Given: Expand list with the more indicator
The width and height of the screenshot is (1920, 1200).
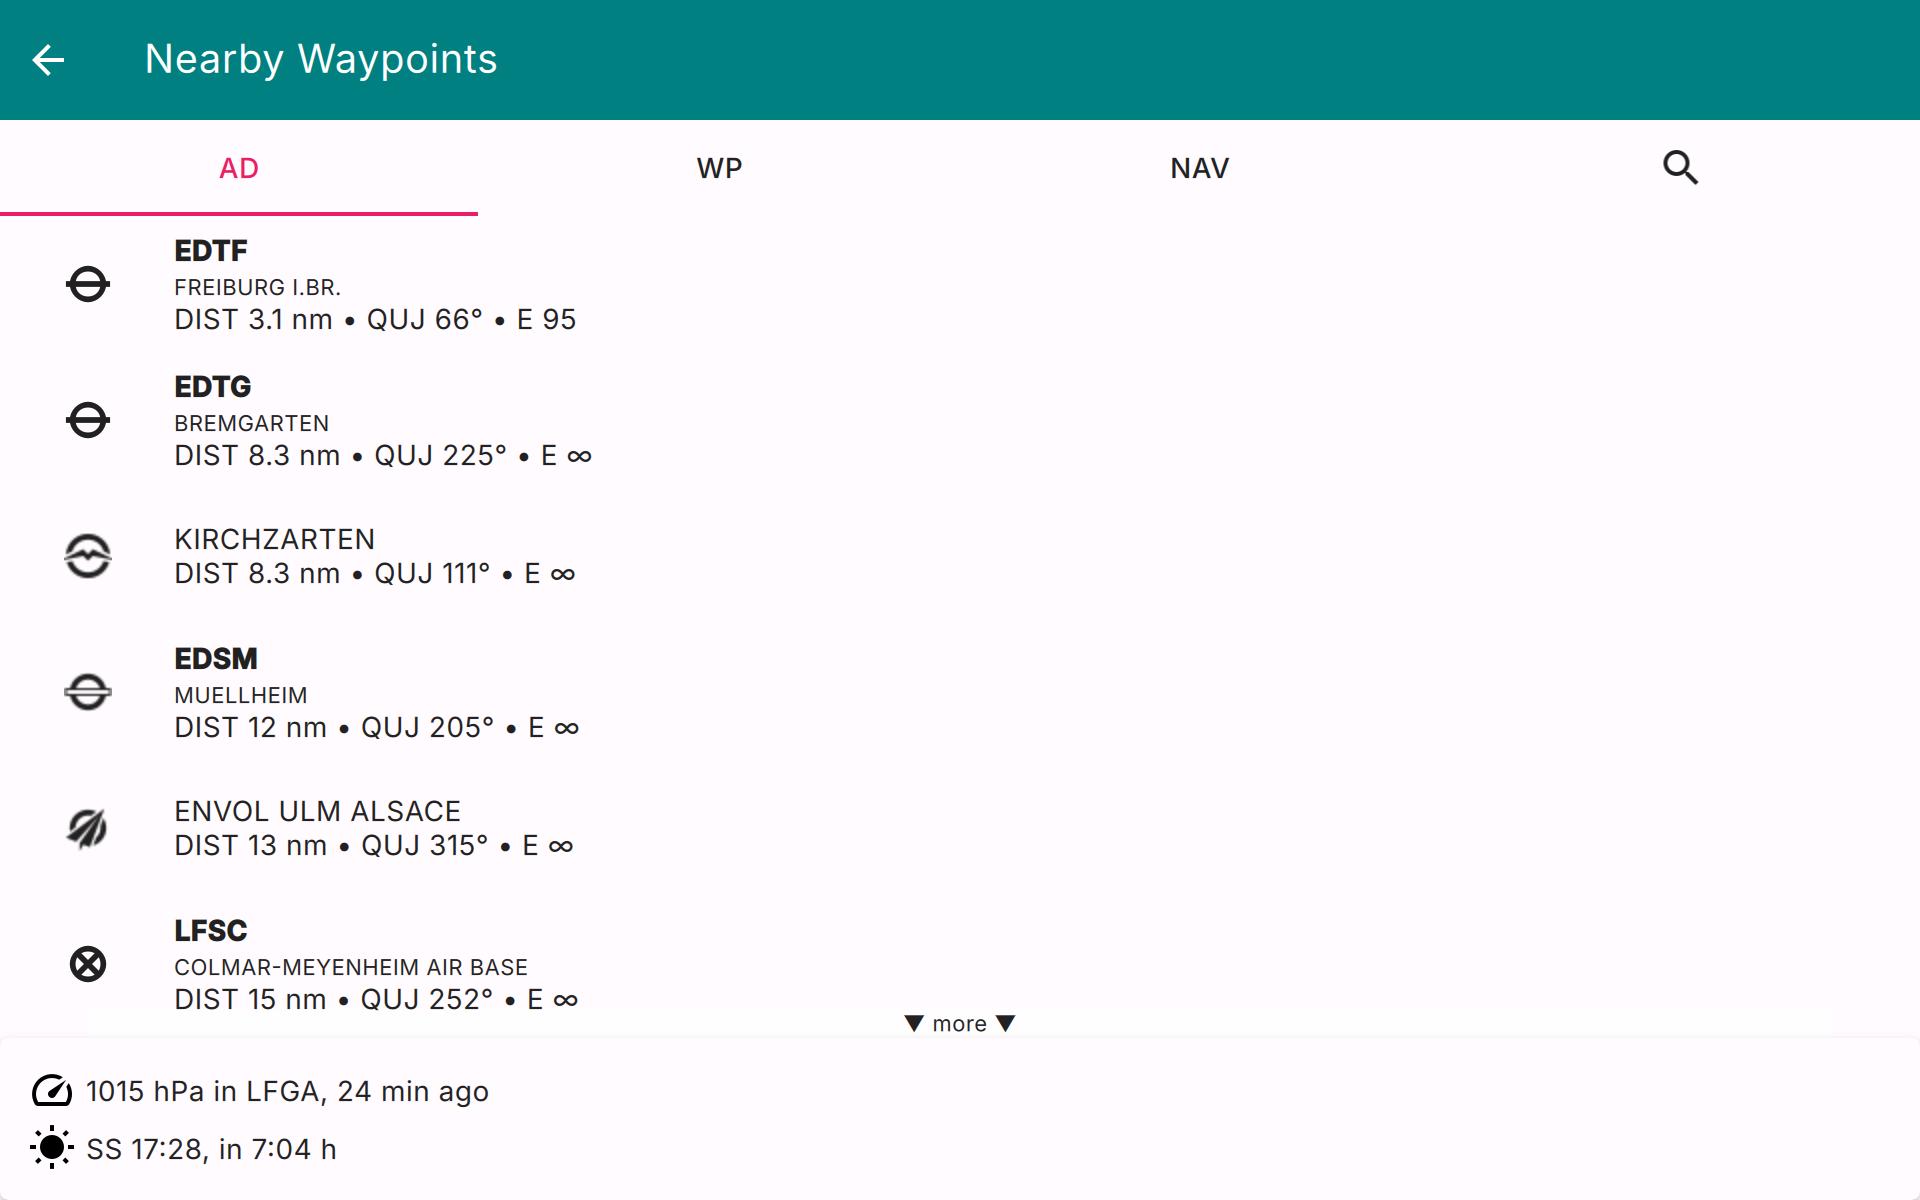Looking at the screenshot, I should (x=959, y=1024).
